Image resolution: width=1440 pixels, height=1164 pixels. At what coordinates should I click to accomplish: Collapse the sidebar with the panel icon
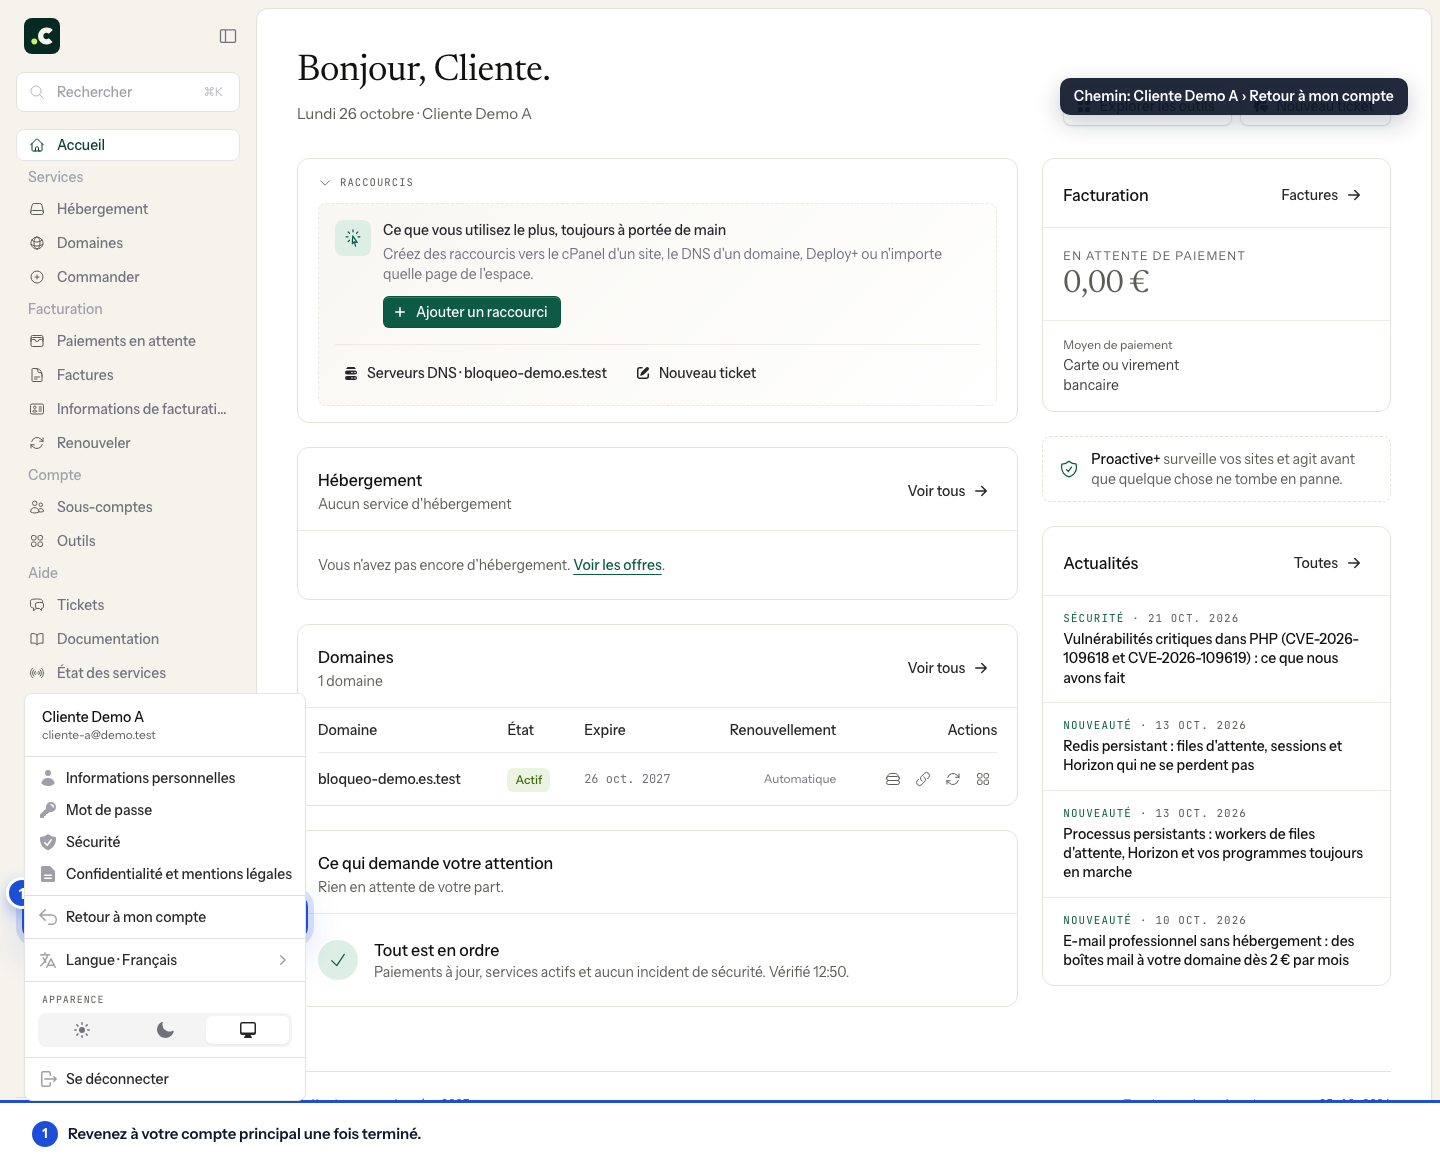click(228, 36)
